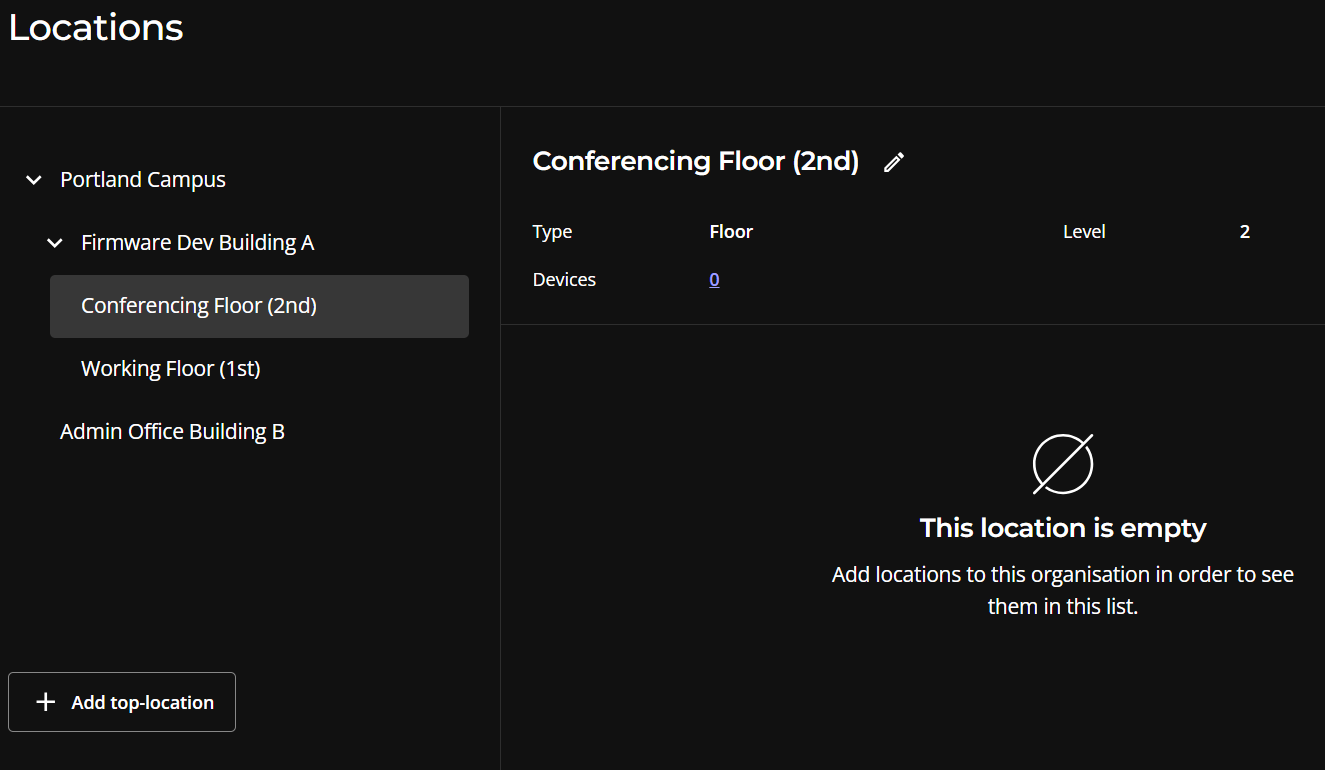Click the Level value '2'

[1245, 232]
